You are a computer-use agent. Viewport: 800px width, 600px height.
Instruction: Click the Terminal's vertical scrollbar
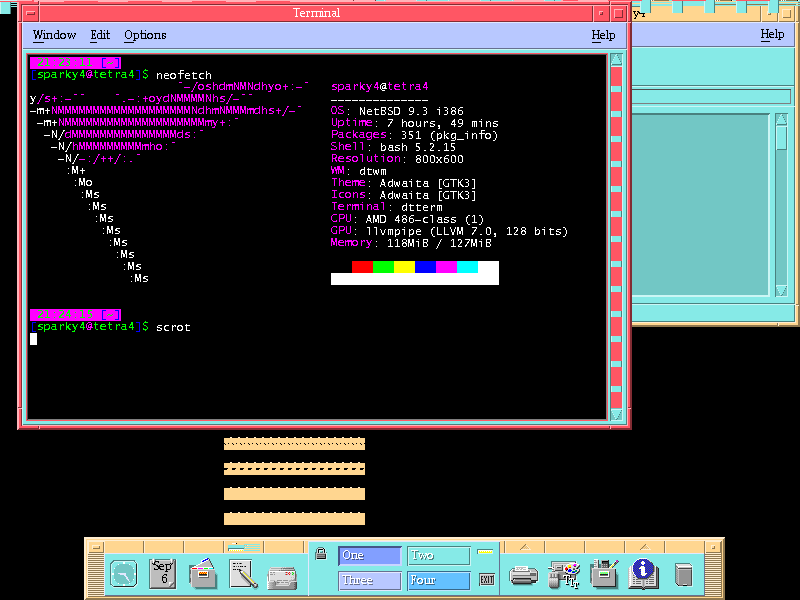pos(616,240)
